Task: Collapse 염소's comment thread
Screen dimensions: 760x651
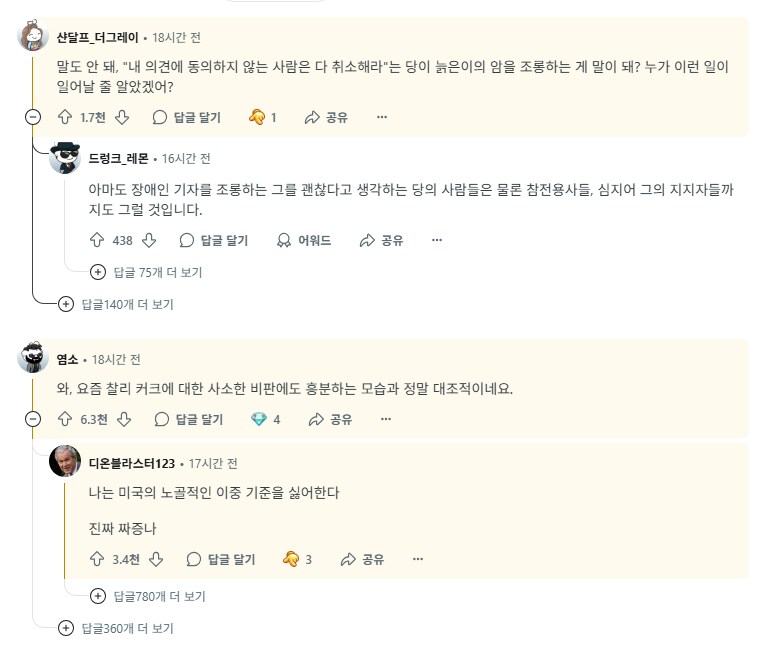Action: tap(33, 419)
